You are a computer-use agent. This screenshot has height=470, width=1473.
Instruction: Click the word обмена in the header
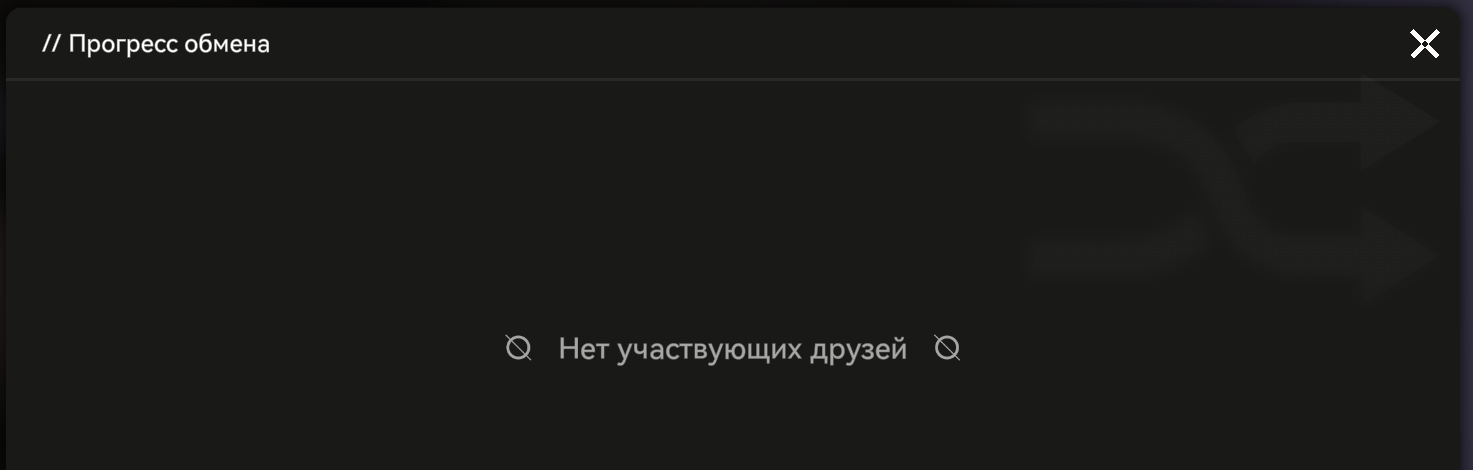coord(230,44)
